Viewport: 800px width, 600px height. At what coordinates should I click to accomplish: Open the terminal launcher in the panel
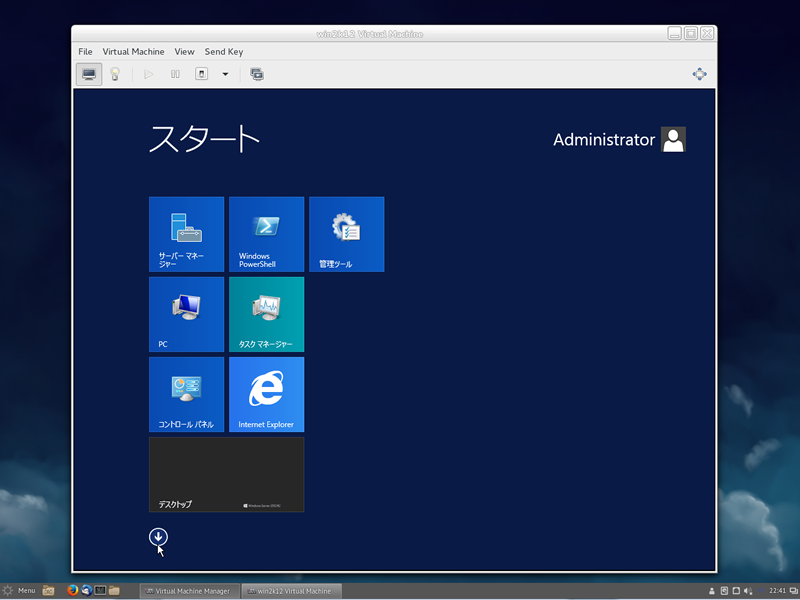pyautogui.click(x=100, y=590)
